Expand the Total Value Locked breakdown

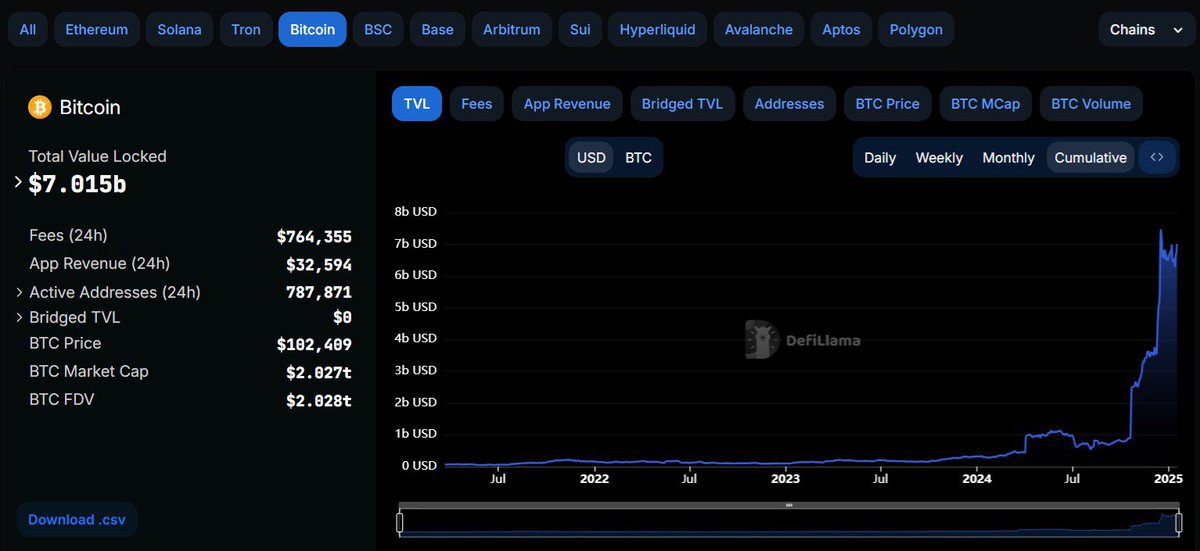click(x=18, y=182)
